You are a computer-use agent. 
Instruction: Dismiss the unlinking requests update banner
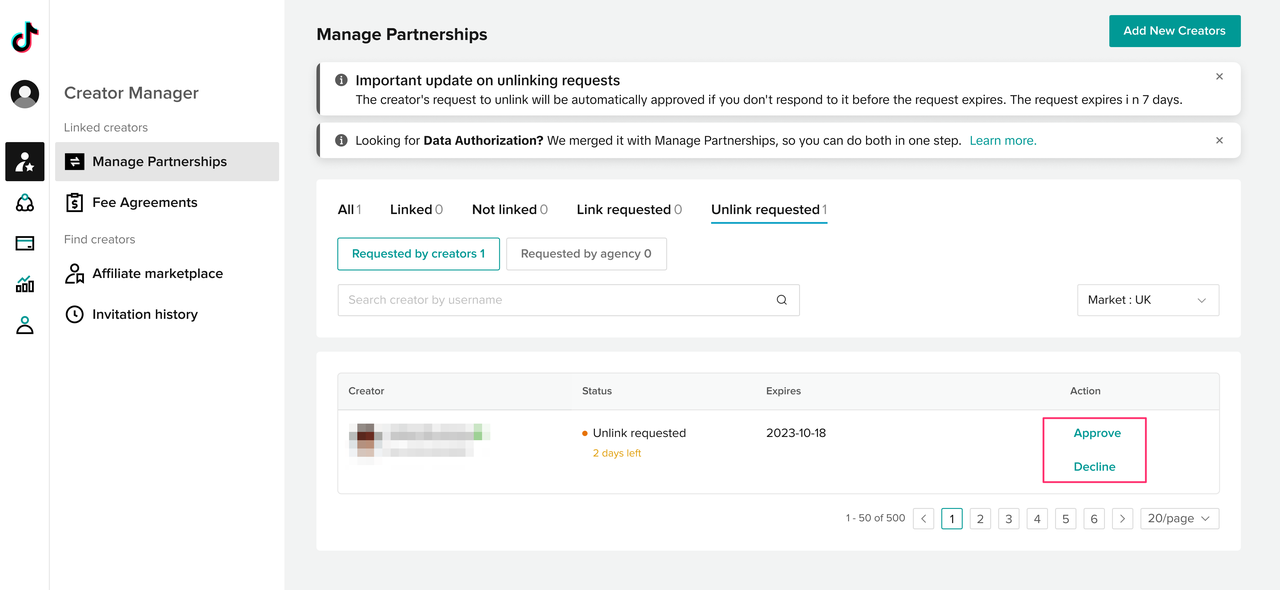[x=1219, y=77]
